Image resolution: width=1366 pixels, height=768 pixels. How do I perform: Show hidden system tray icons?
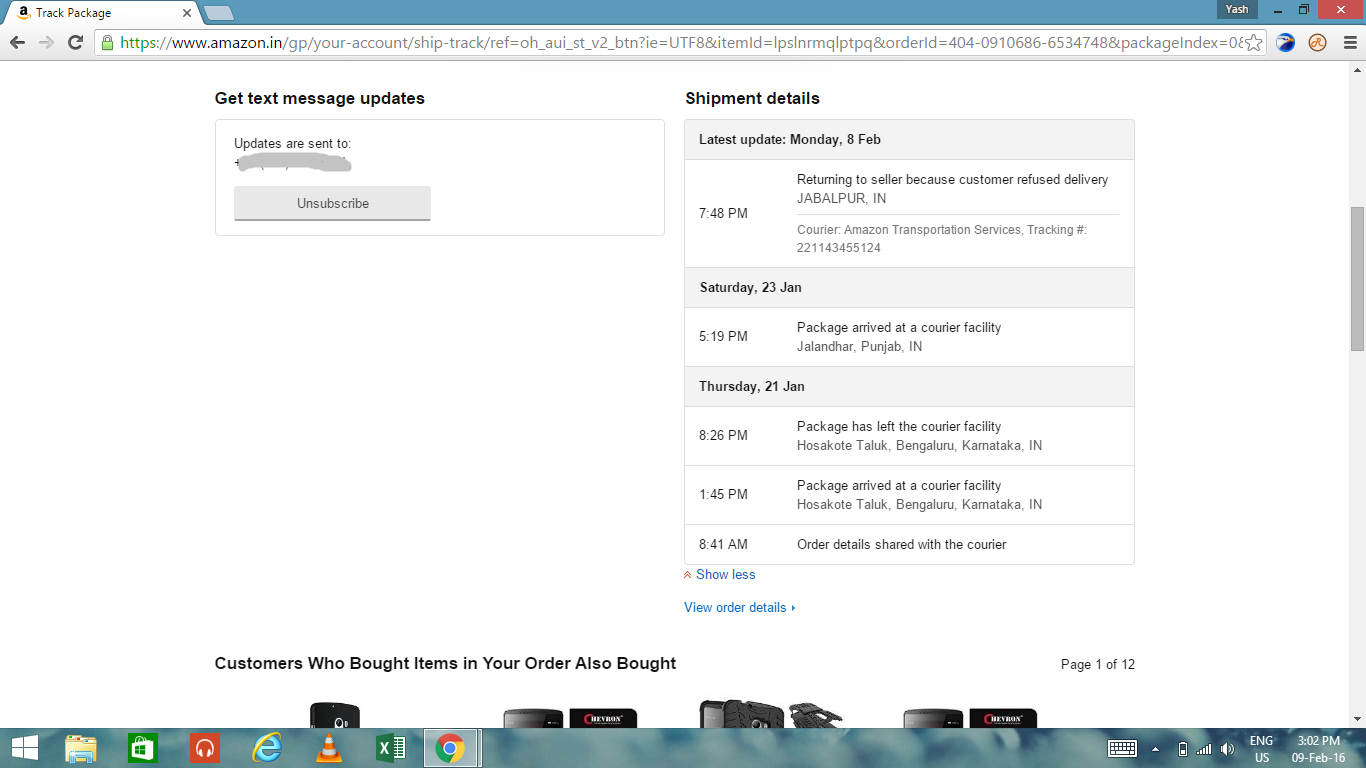pyautogui.click(x=1156, y=749)
